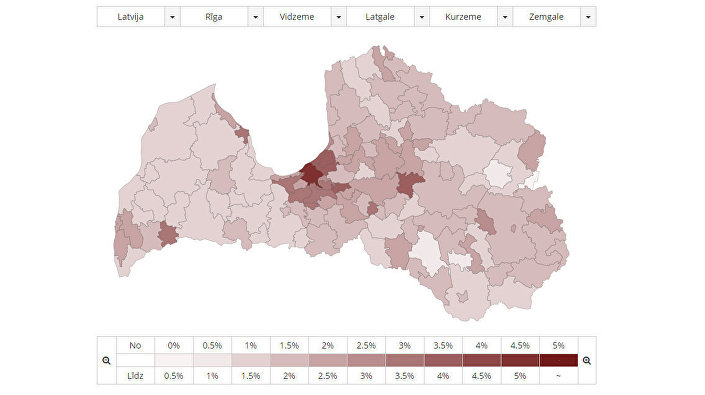Expand the Latgale dropdown arrow

pyautogui.click(x=422, y=17)
